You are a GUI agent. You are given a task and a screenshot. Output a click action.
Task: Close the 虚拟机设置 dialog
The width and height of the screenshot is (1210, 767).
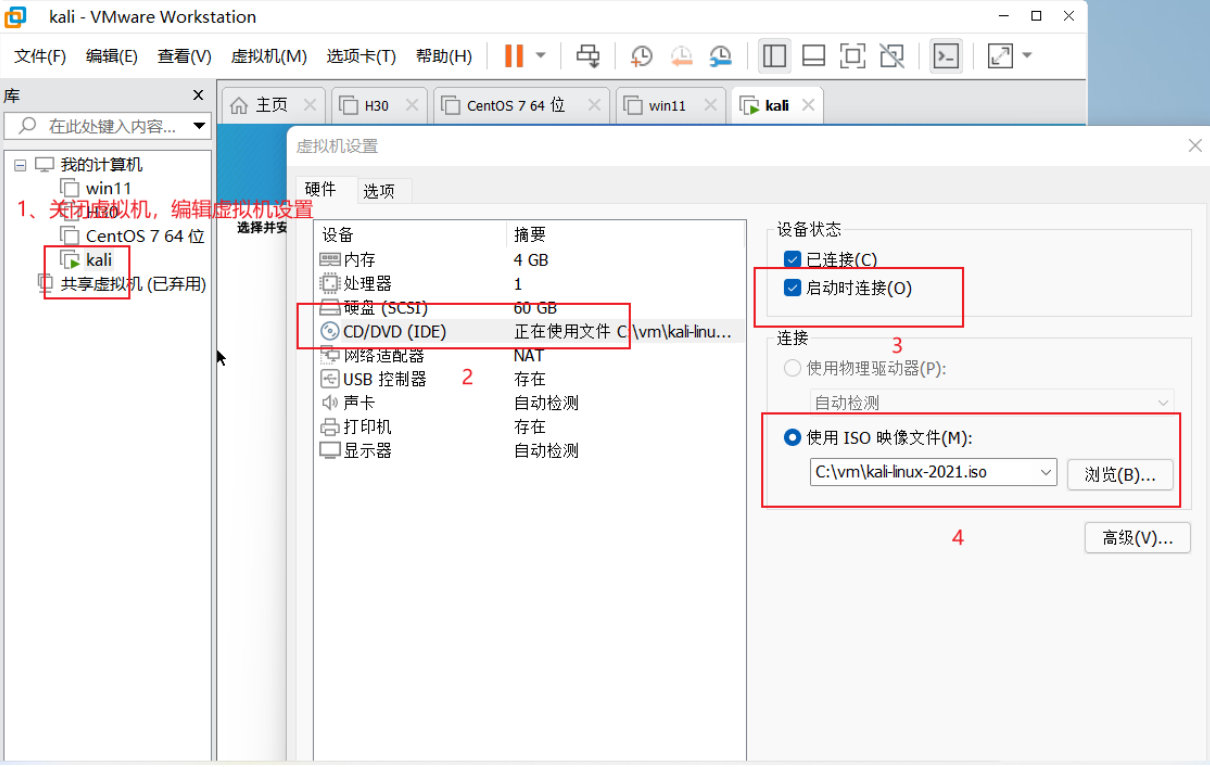(x=1195, y=146)
